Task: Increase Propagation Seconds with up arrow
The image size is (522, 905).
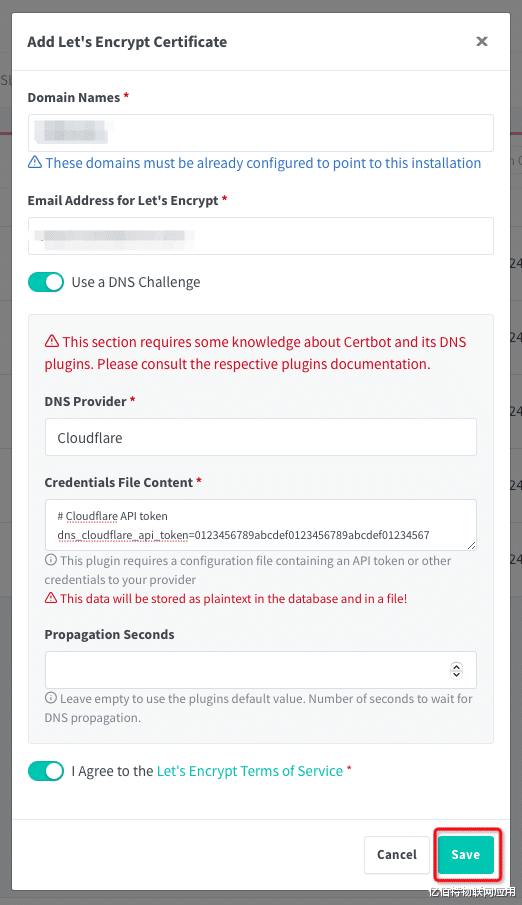Action: [x=456, y=666]
